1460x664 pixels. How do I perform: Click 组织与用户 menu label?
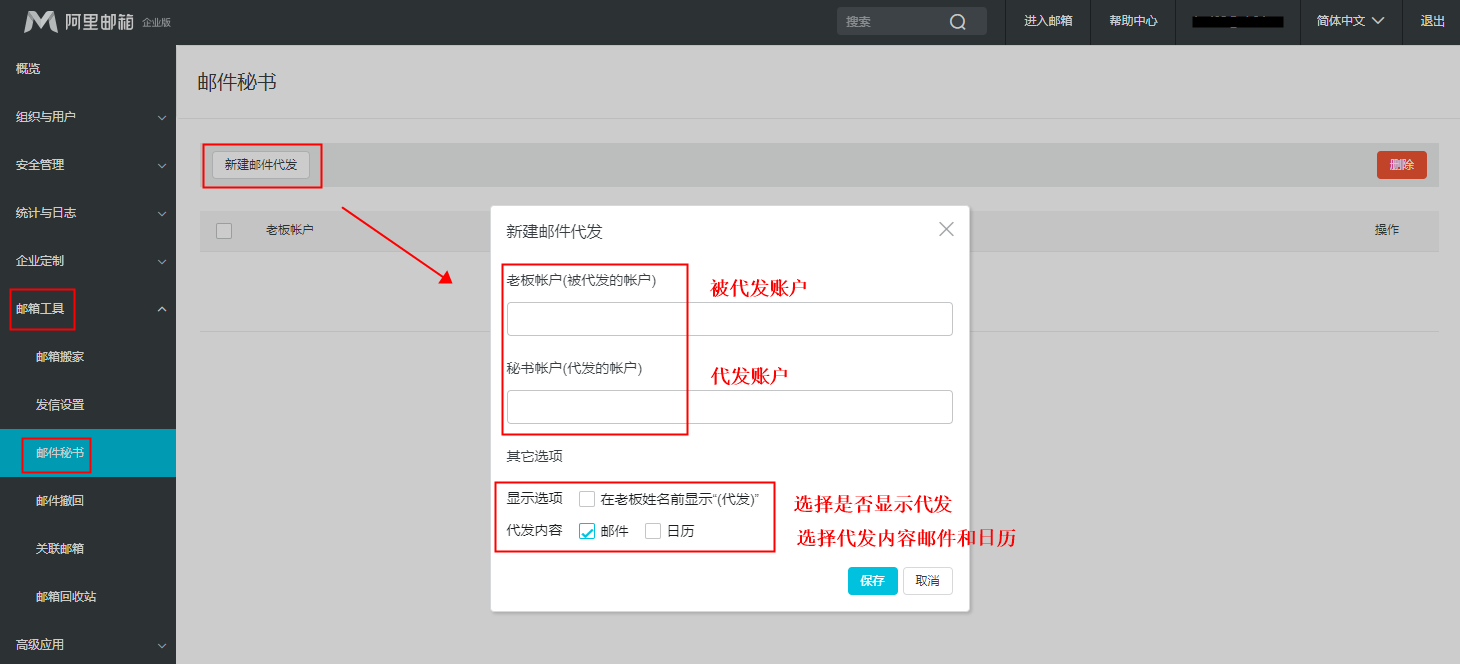click(46, 117)
